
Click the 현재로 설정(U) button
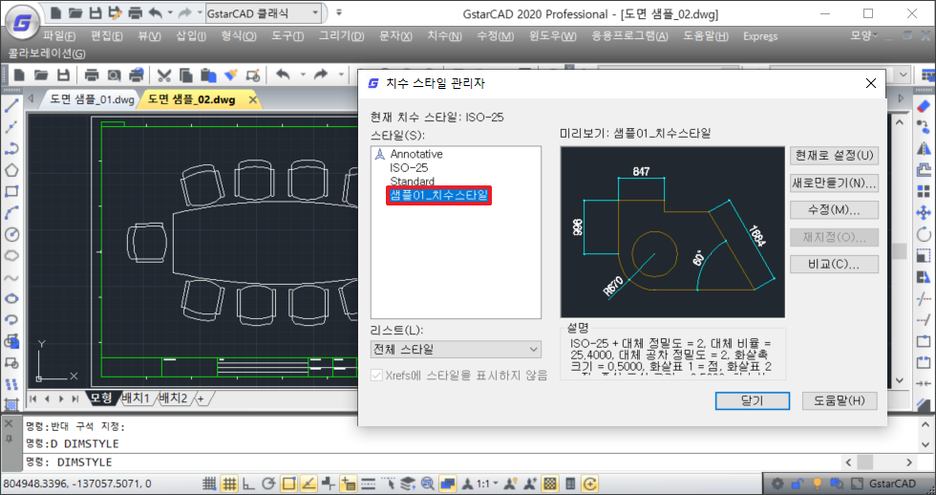(833, 156)
